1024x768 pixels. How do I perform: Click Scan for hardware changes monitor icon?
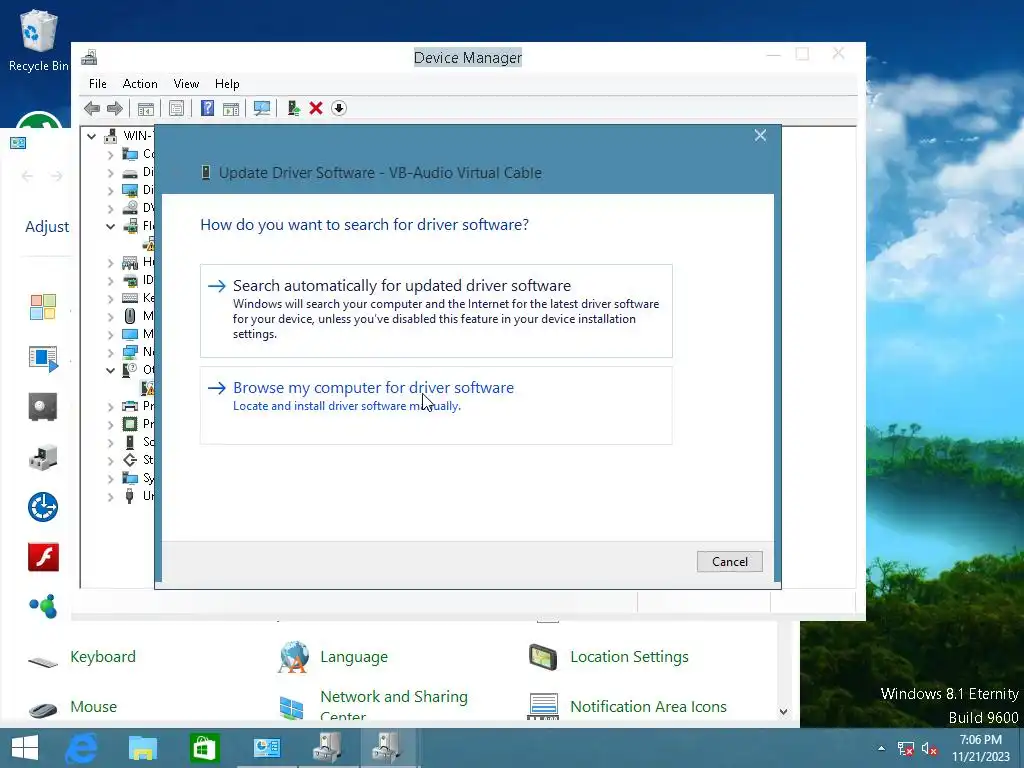[x=262, y=108]
